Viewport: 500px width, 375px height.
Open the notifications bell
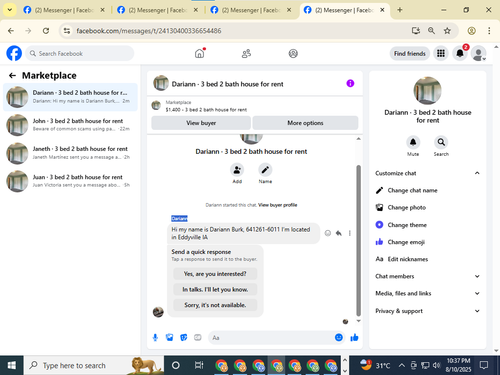point(460,53)
